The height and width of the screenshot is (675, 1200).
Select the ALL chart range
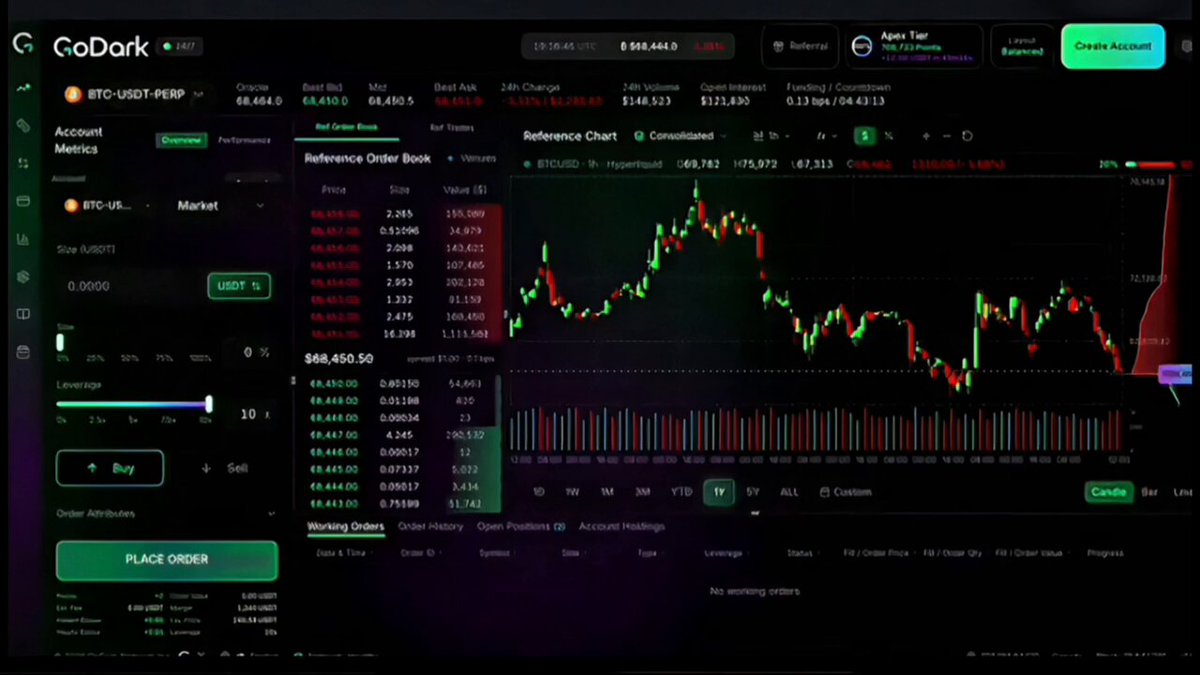pos(789,492)
